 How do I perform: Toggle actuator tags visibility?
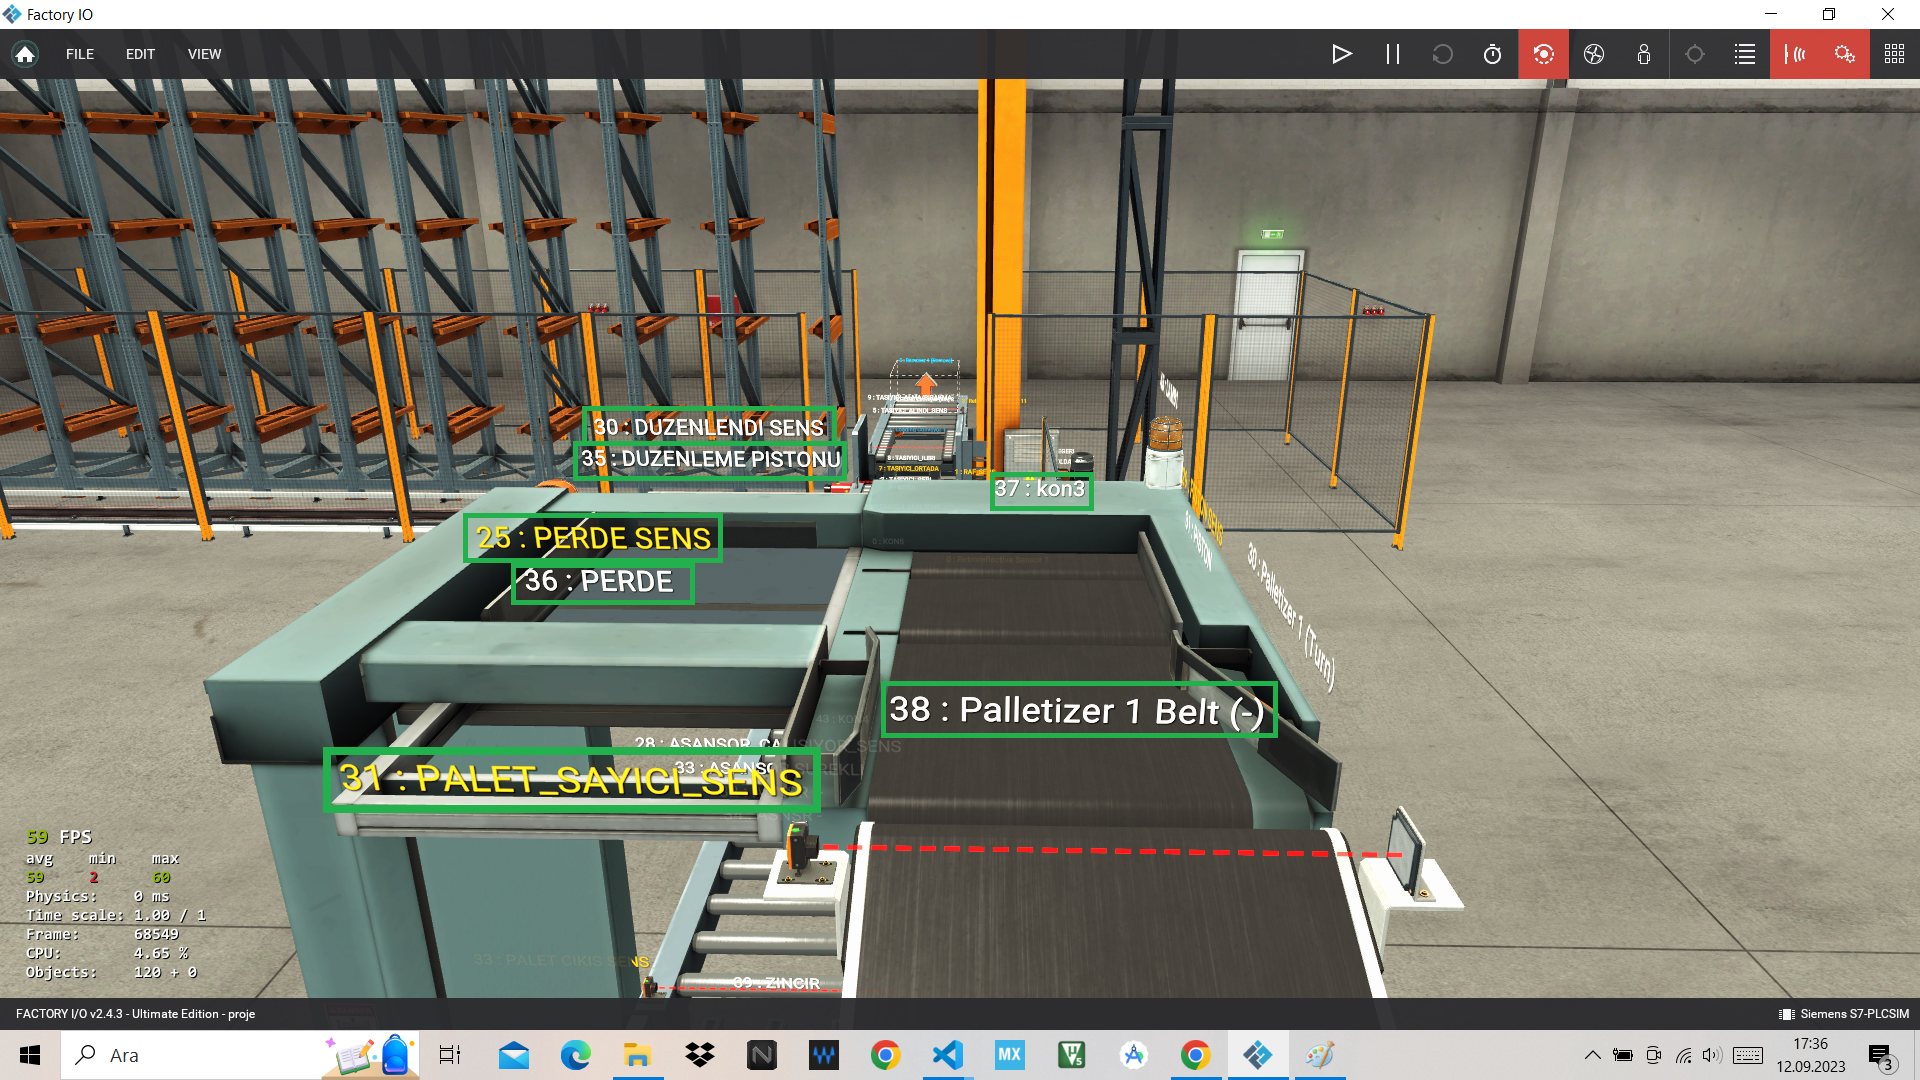coord(1845,54)
